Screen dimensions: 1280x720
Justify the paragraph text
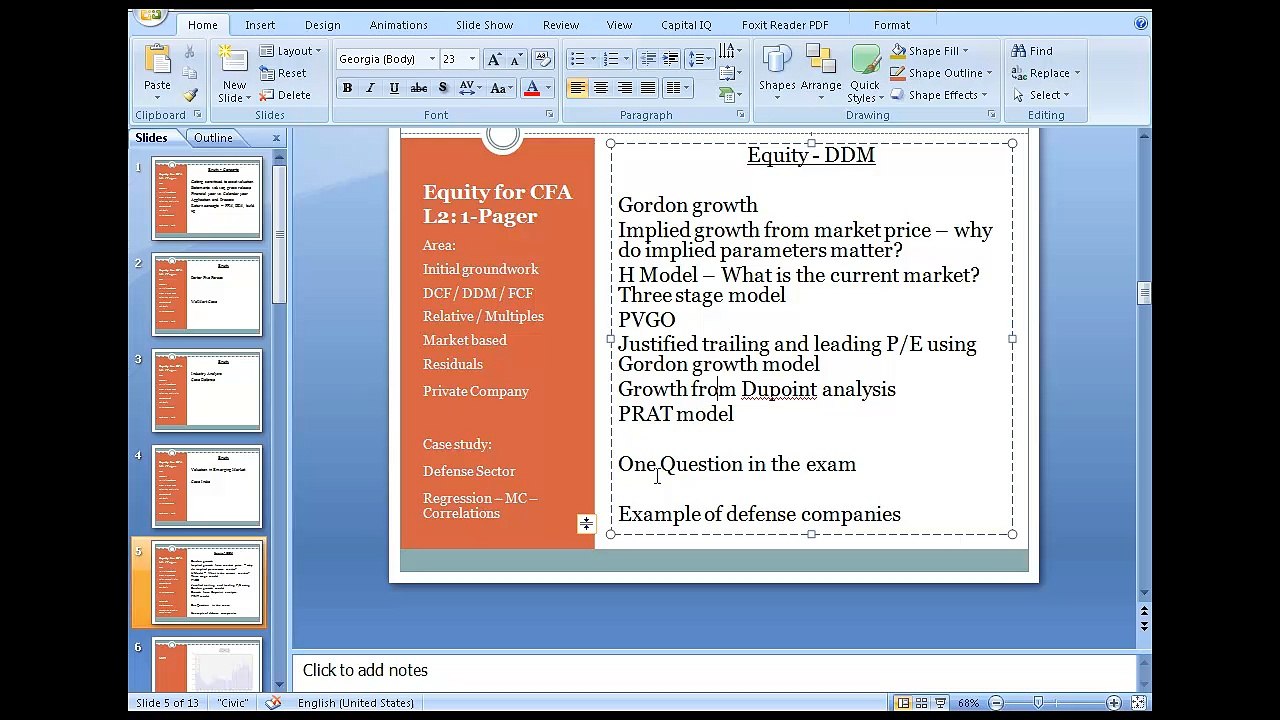coord(648,88)
